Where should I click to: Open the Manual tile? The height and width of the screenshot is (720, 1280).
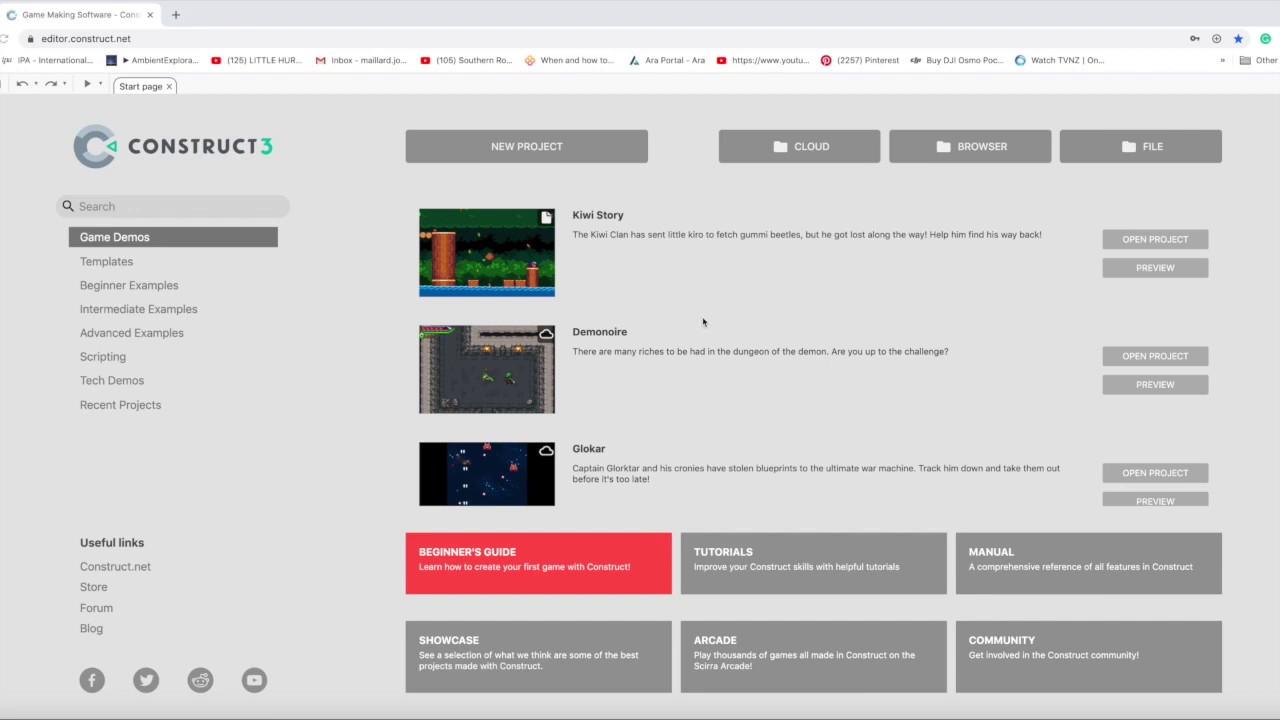(x=1089, y=563)
